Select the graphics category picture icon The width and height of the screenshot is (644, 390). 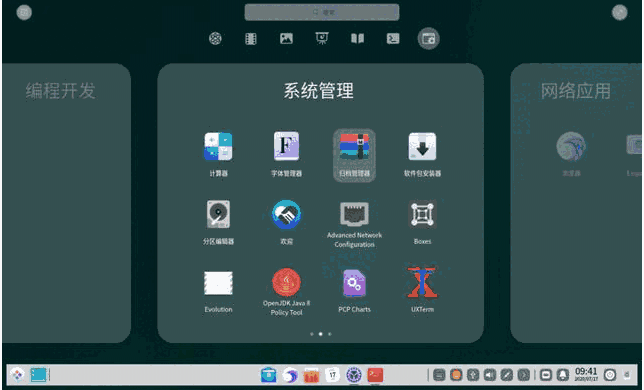coord(286,39)
